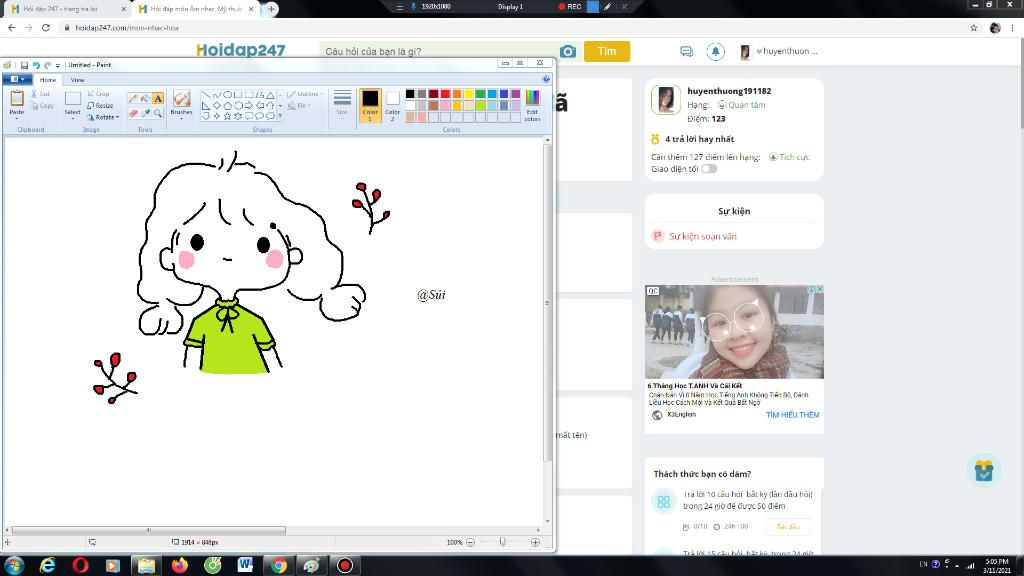Select the Color picker eyedropper tool
The width and height of the screenshot is (1024, 576).
(146, 113)
